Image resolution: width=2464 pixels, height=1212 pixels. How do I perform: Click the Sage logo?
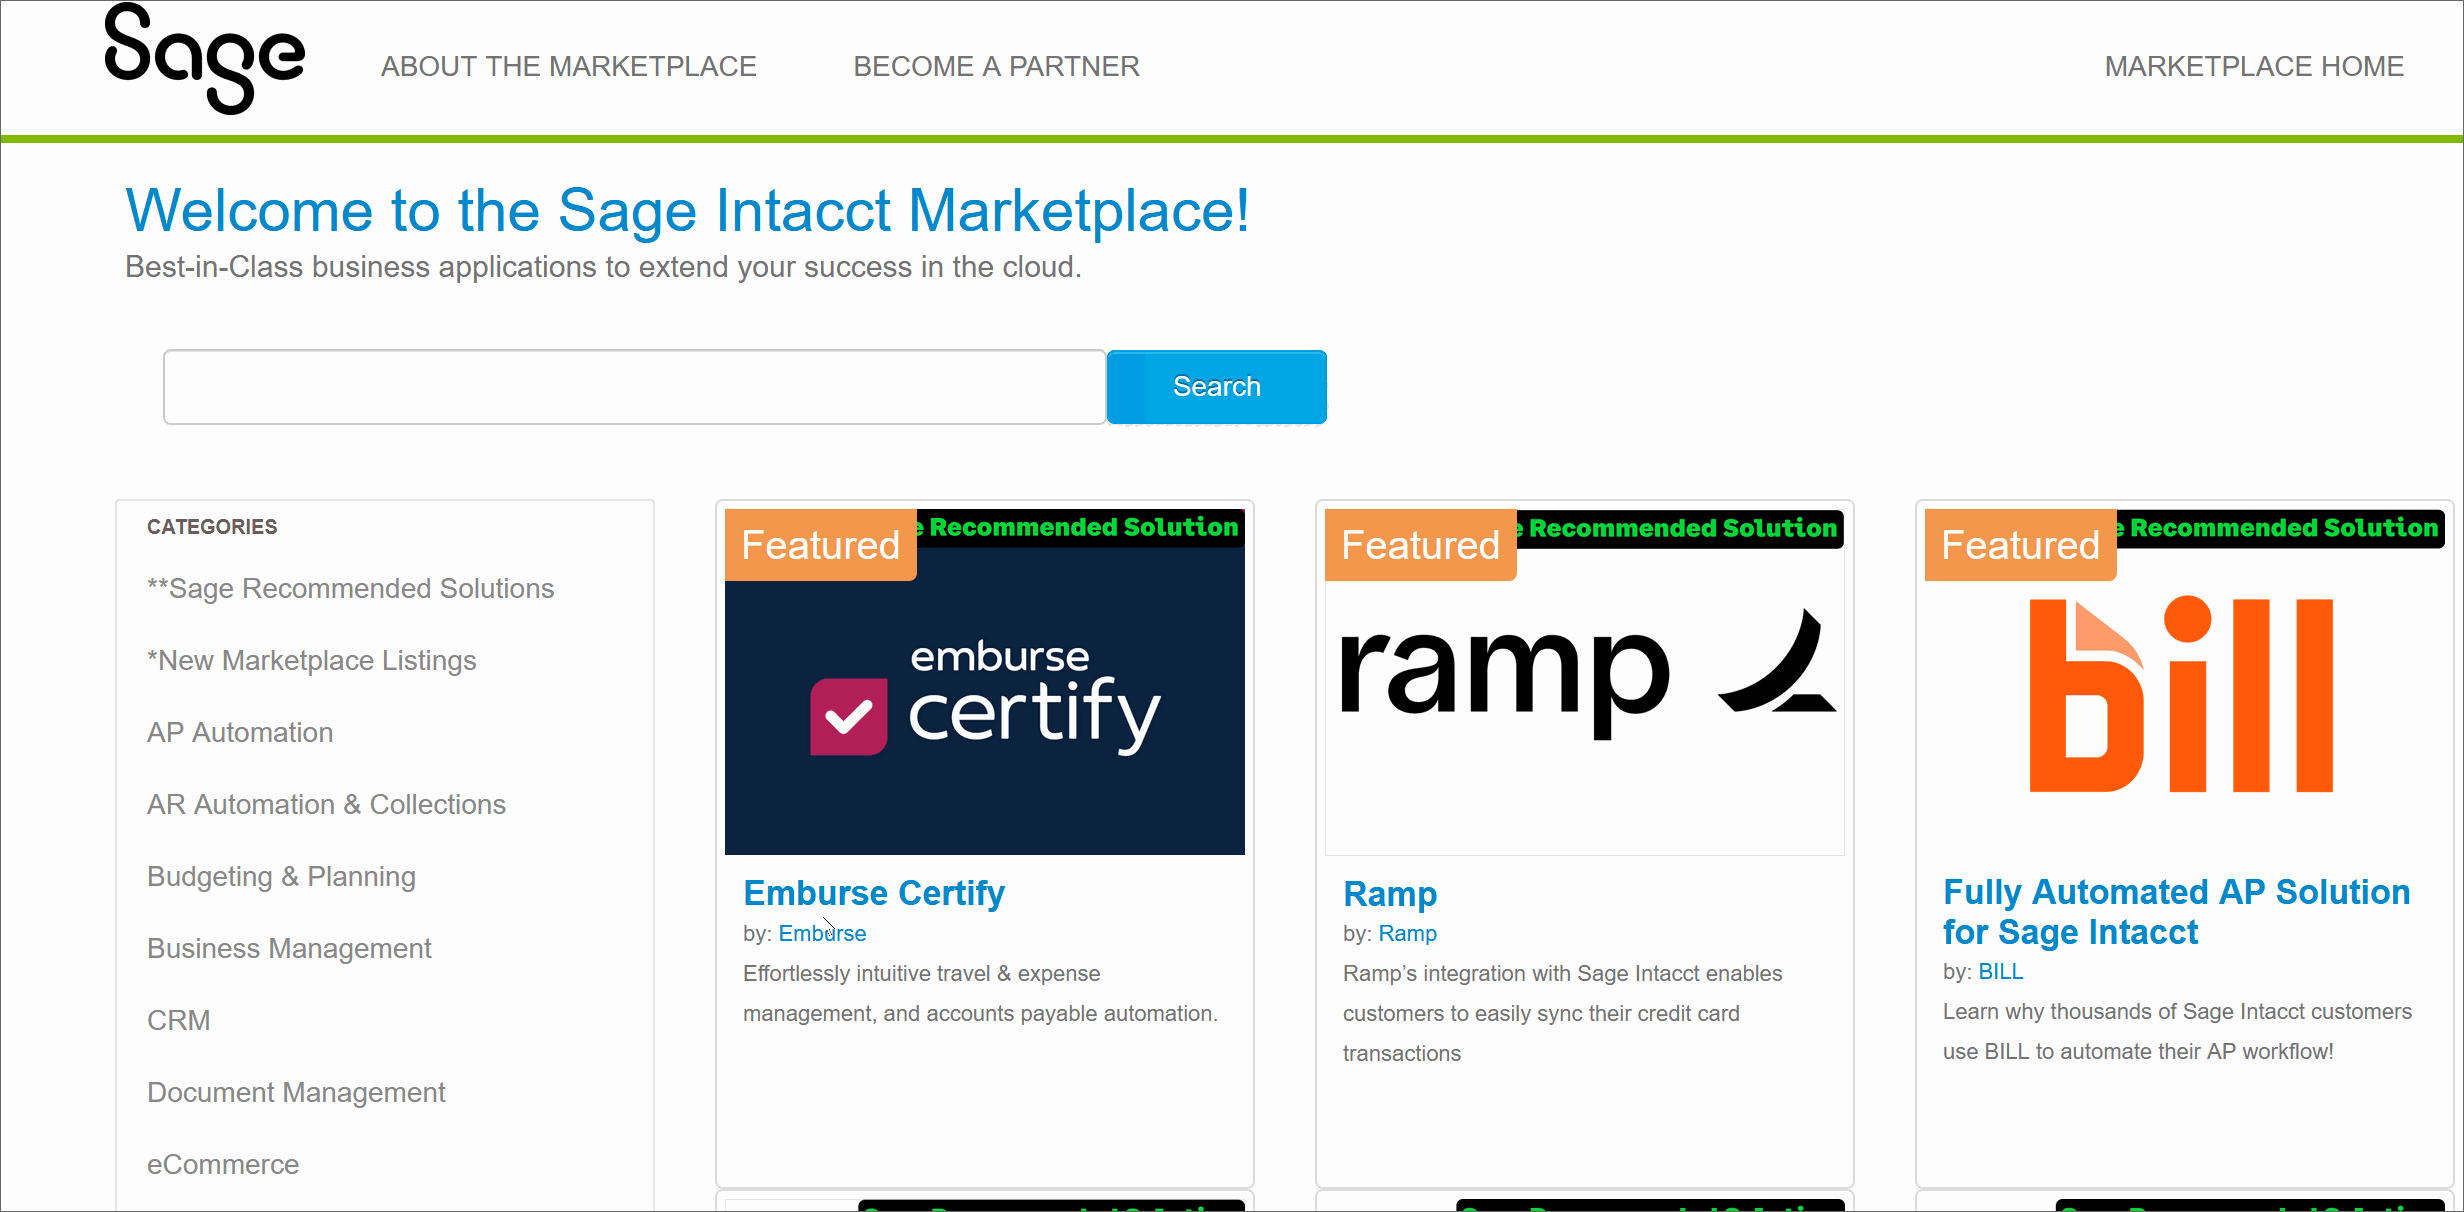pos(205,60)
